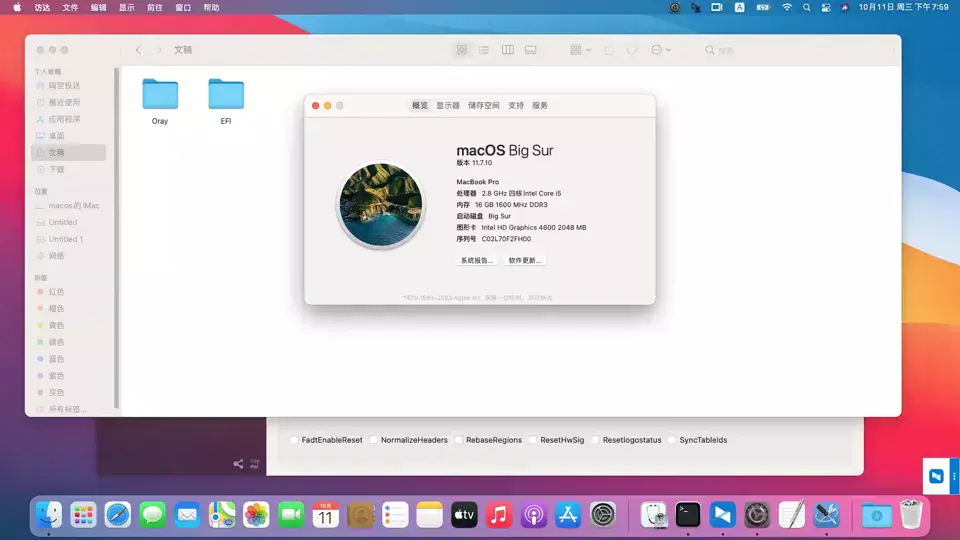Go back in Finder navigation
960x540 pixels.
[x=138, y=50]
